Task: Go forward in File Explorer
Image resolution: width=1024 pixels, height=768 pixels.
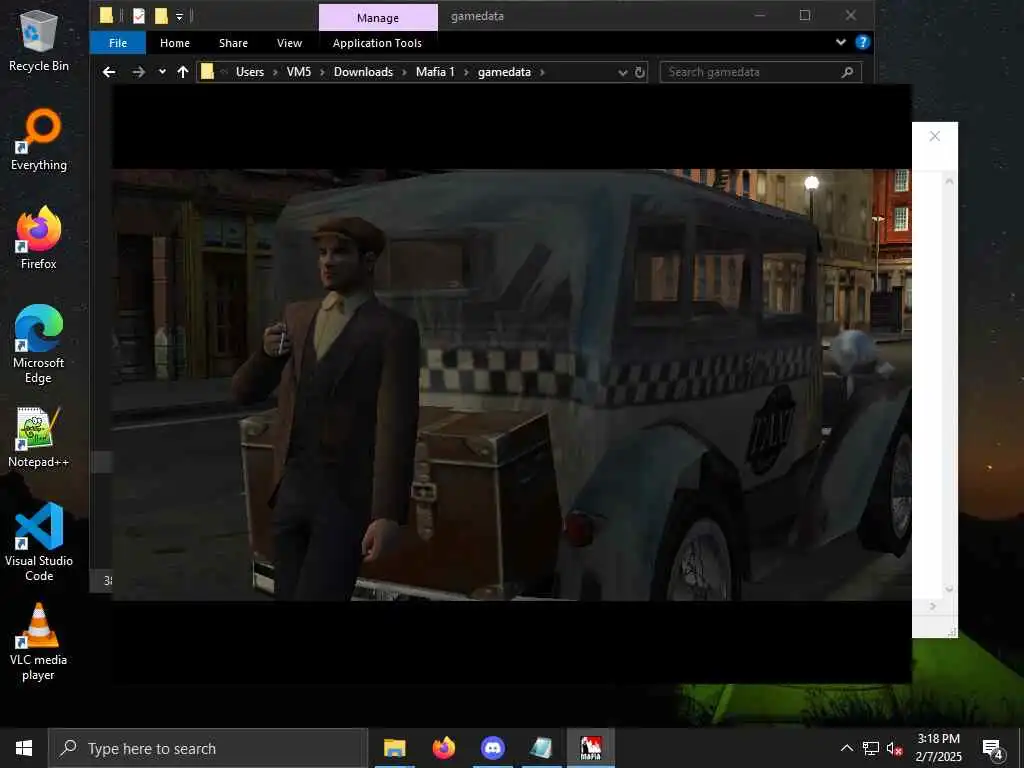Action: [138, 72]
